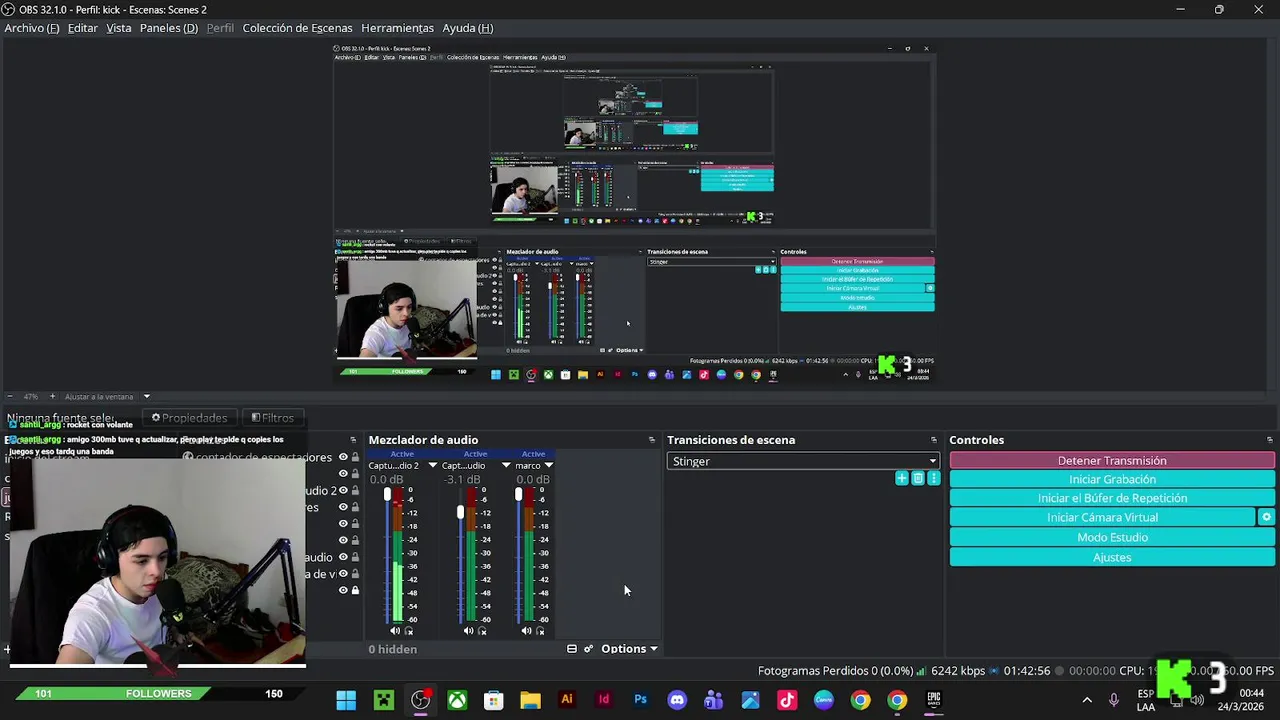1280x720 pixels.
Task: Click Iniciar Grabación button
Action: pyautogui.click(x=1112, y=480)
